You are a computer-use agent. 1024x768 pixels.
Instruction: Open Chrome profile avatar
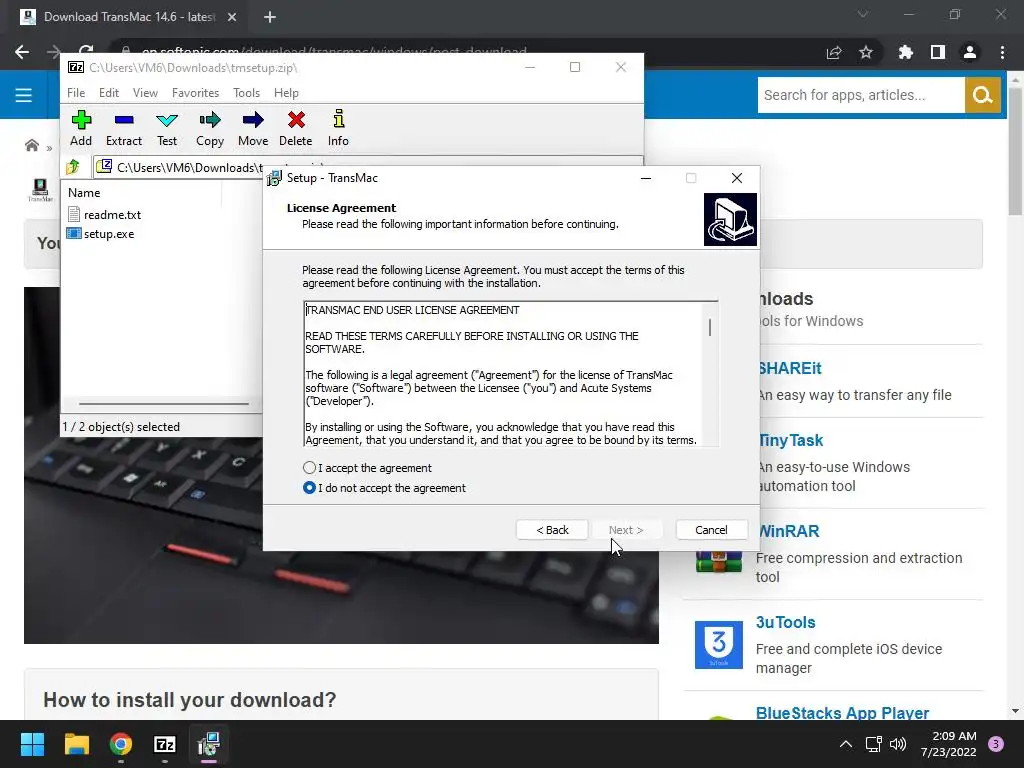pos(970,52)
